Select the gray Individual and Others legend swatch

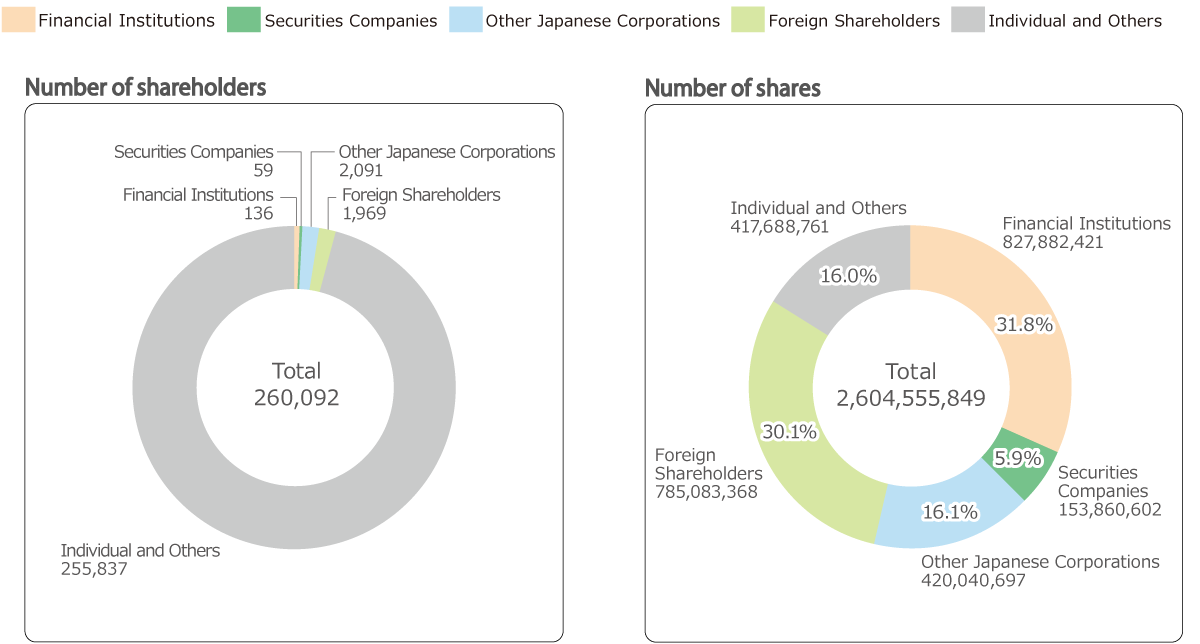pos(968,20)
